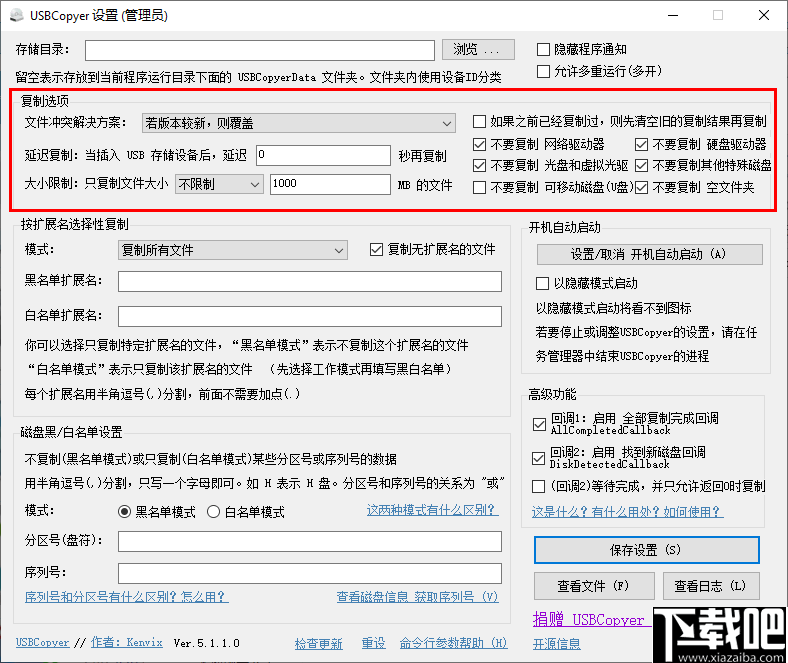Click 查看磁盘信息 获取序列号 (V) link
The height and width of the screenshot is (663, 788).
tap(418, 597)
